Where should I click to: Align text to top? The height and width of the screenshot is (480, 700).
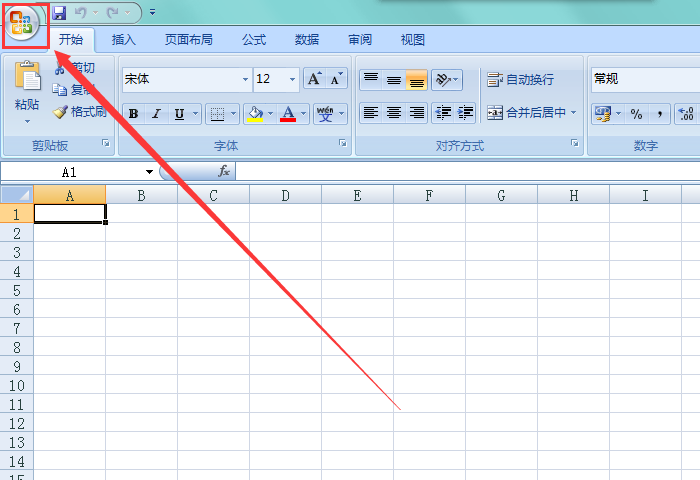pos(371,80)
